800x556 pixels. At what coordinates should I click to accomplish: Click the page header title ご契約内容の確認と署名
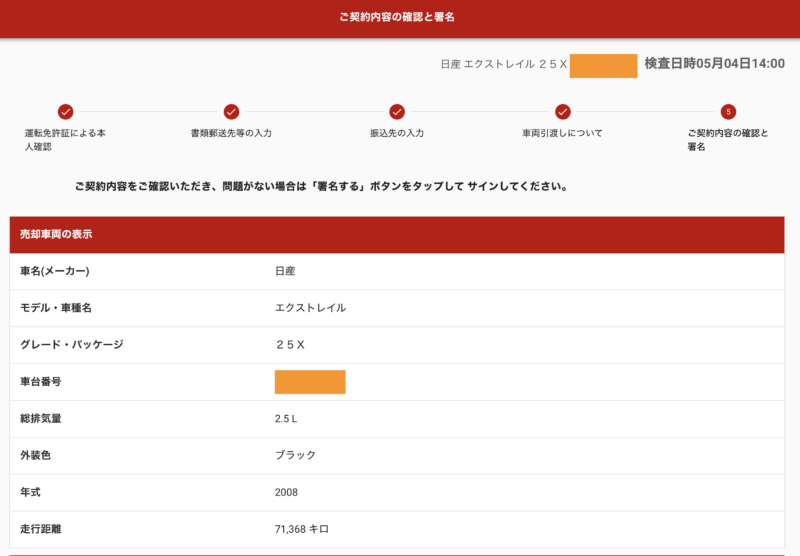(x=397, y=17)
